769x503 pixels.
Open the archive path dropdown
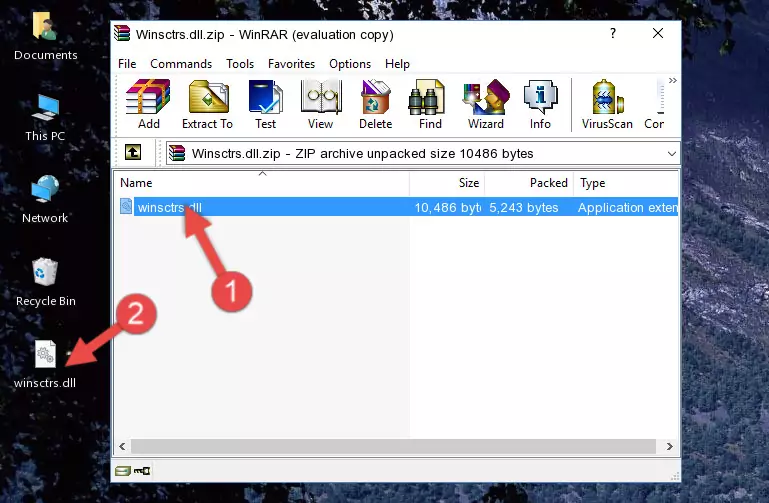coord(671,153)
